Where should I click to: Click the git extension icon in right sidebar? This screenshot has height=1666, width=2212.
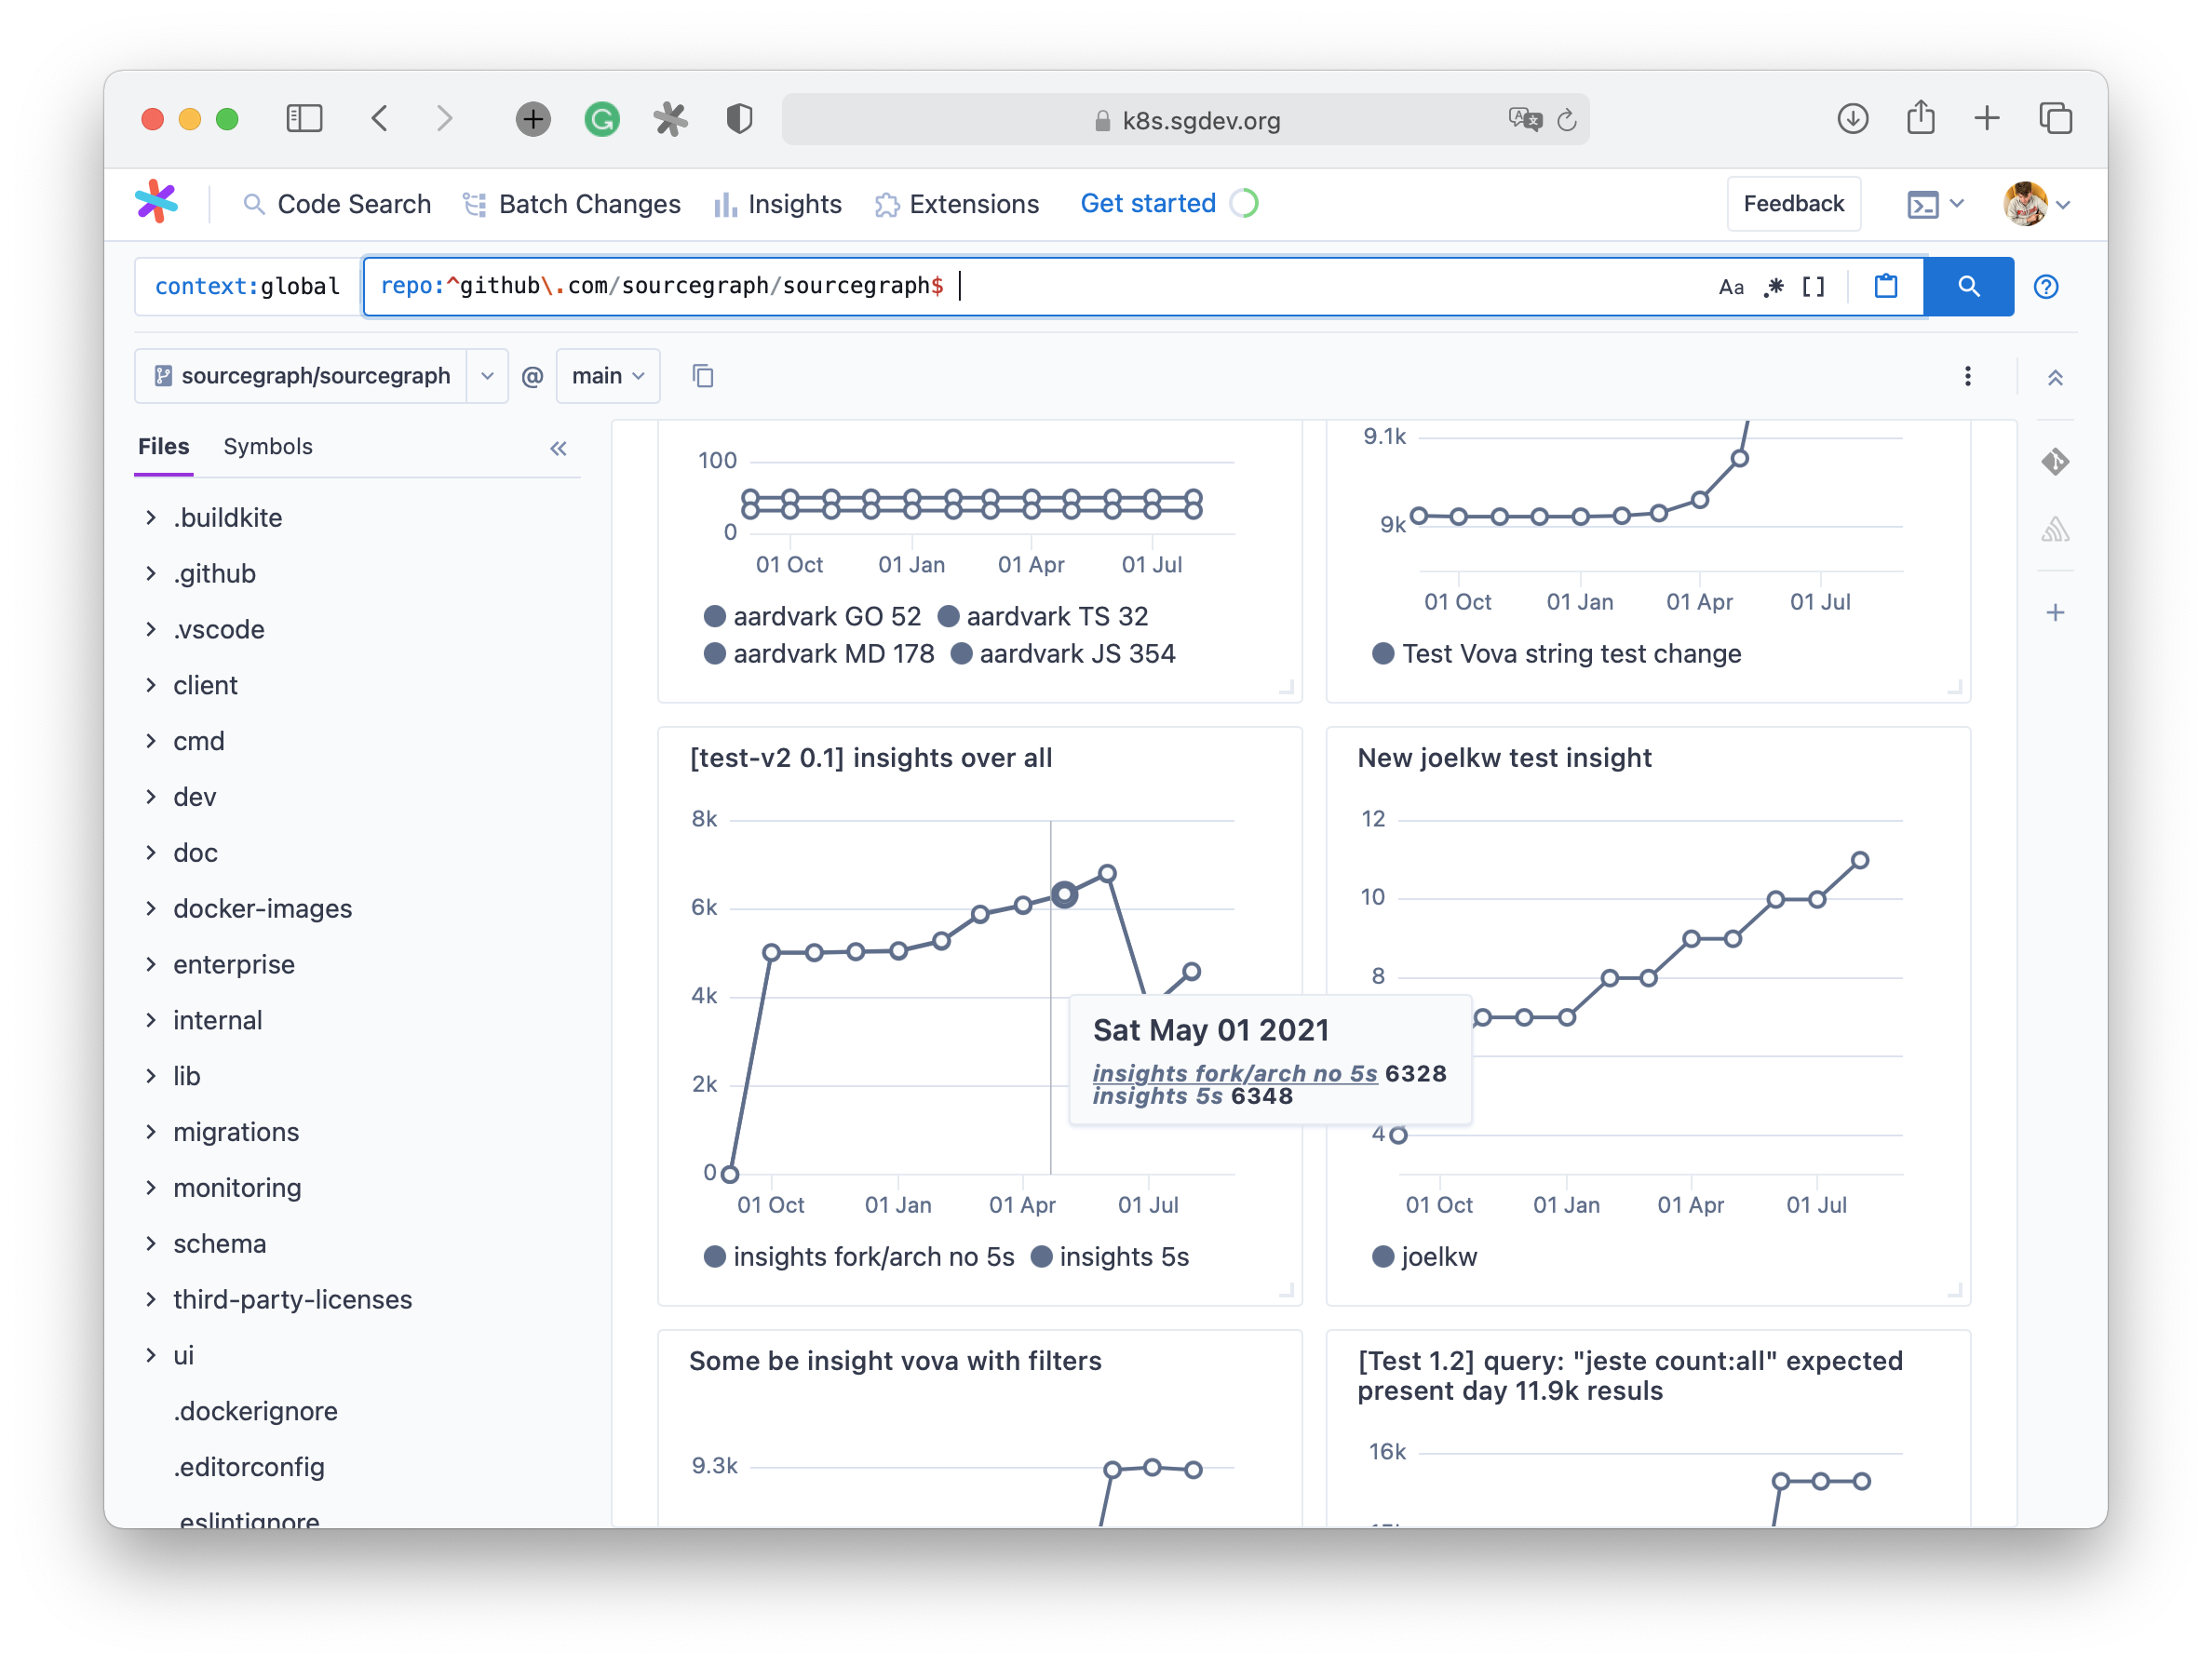[2054, 462]
